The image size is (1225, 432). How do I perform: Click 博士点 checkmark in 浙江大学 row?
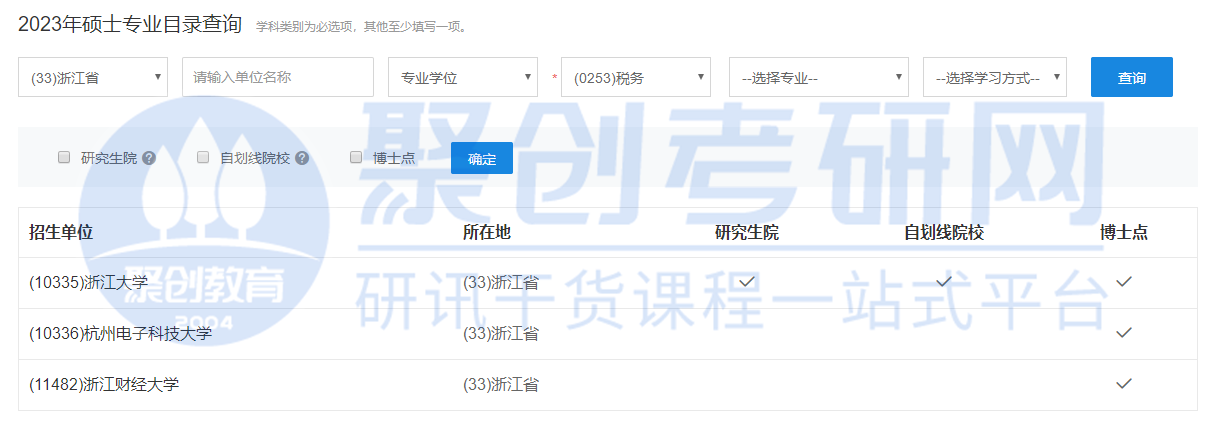(1124, 282)
